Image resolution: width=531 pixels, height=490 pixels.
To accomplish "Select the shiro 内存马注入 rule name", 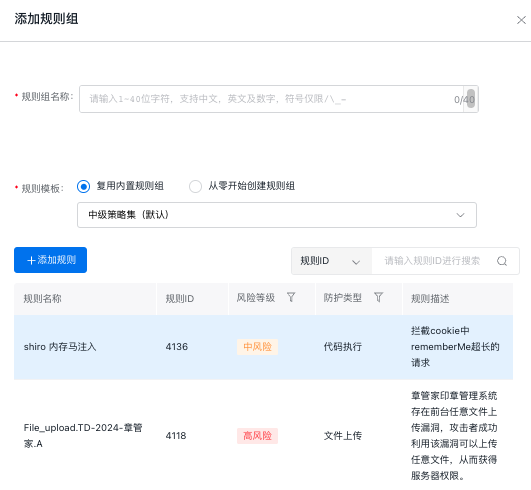I will pos(60,347).
